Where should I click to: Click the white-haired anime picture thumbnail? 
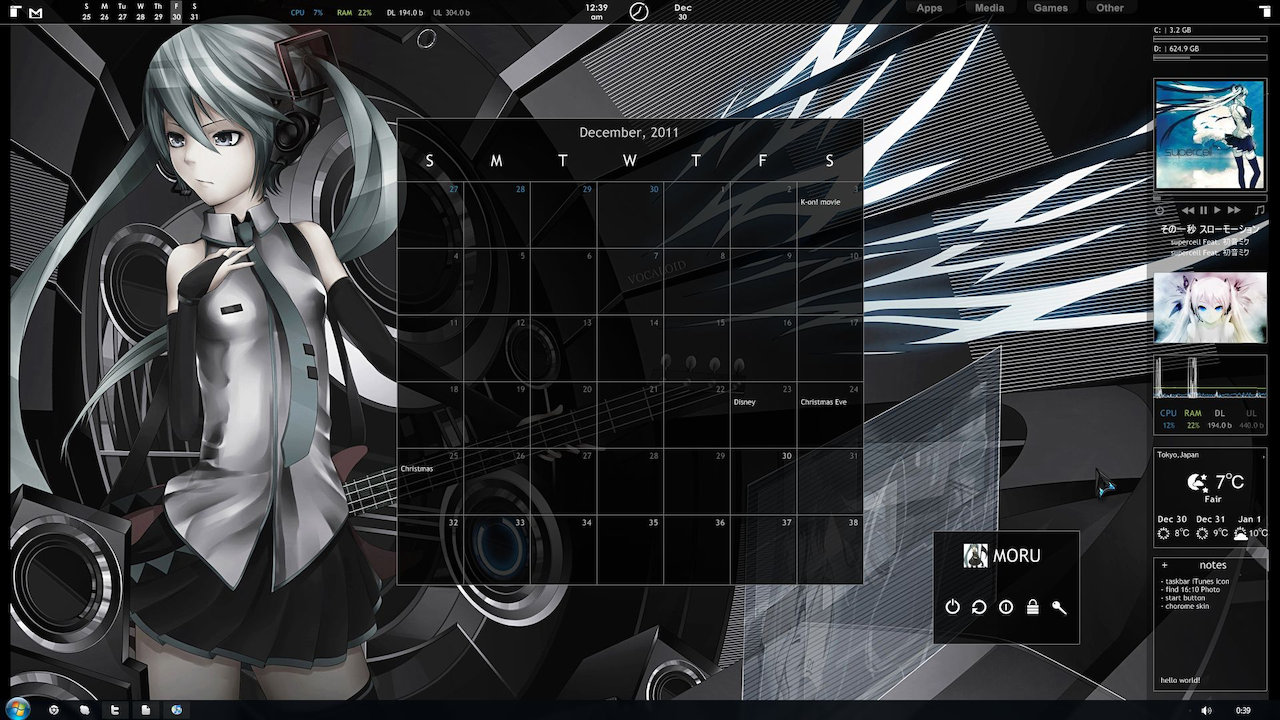[1210, 309]
